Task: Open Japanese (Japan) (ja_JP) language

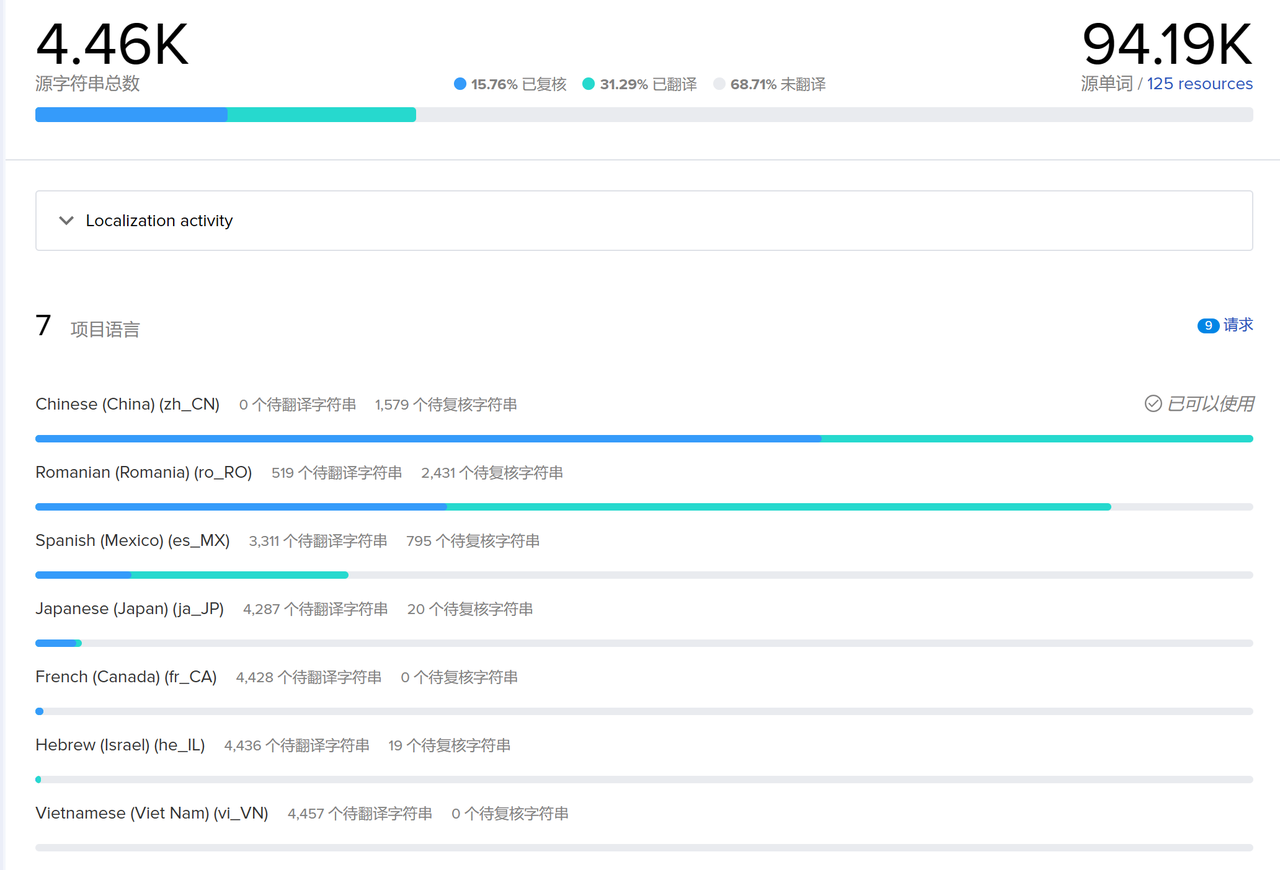Action: [x=129, y=608]
